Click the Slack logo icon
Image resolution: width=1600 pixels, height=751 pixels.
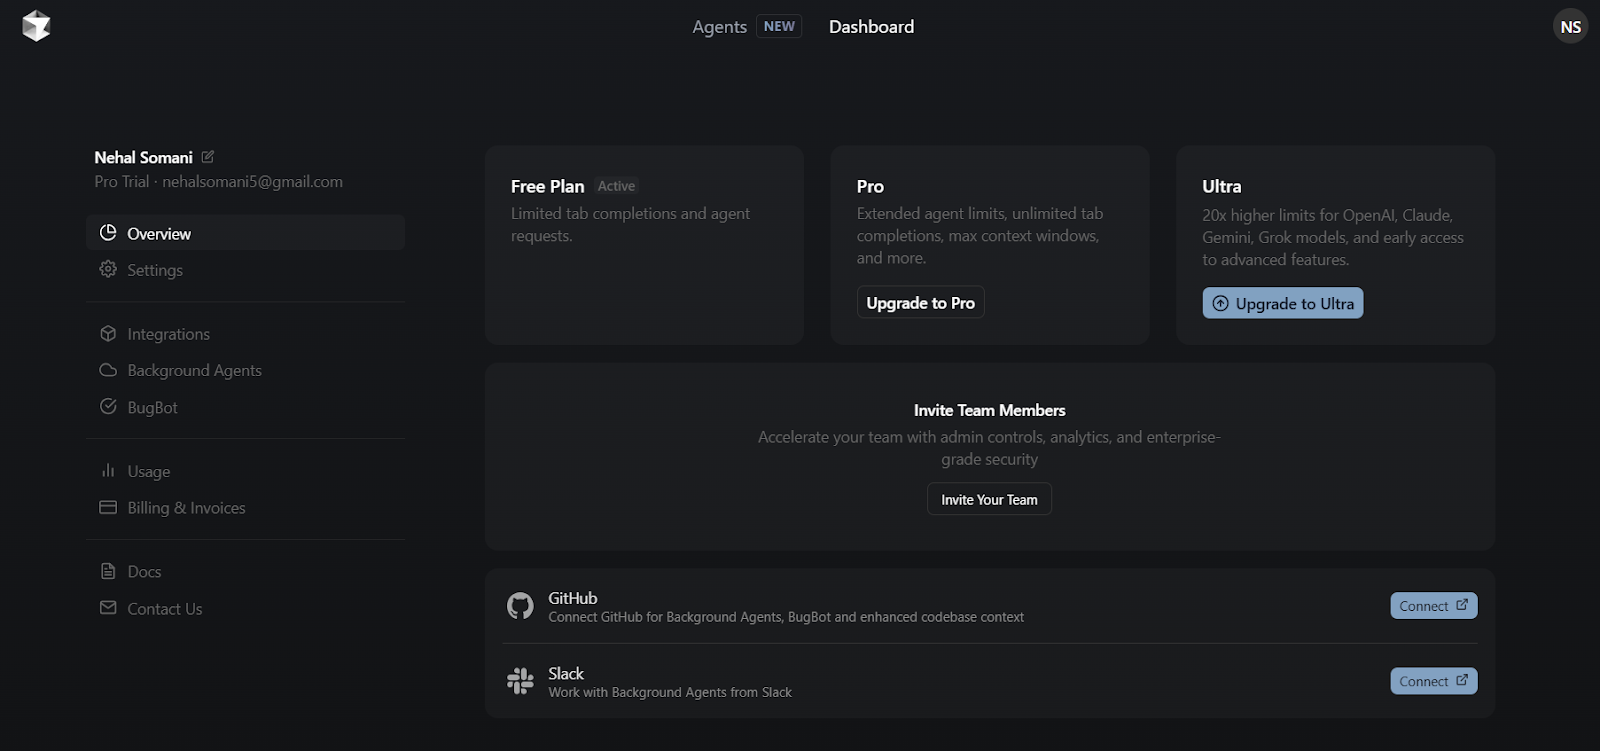tap(520, 681)
